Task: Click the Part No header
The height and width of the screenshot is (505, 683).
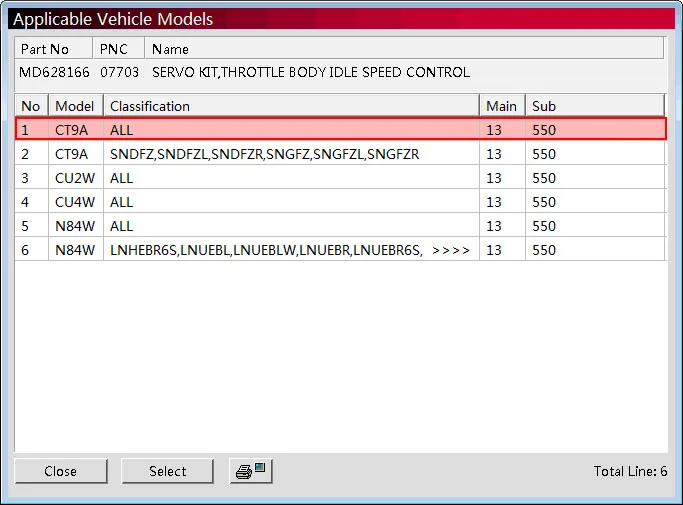Action: click(54, 49)
